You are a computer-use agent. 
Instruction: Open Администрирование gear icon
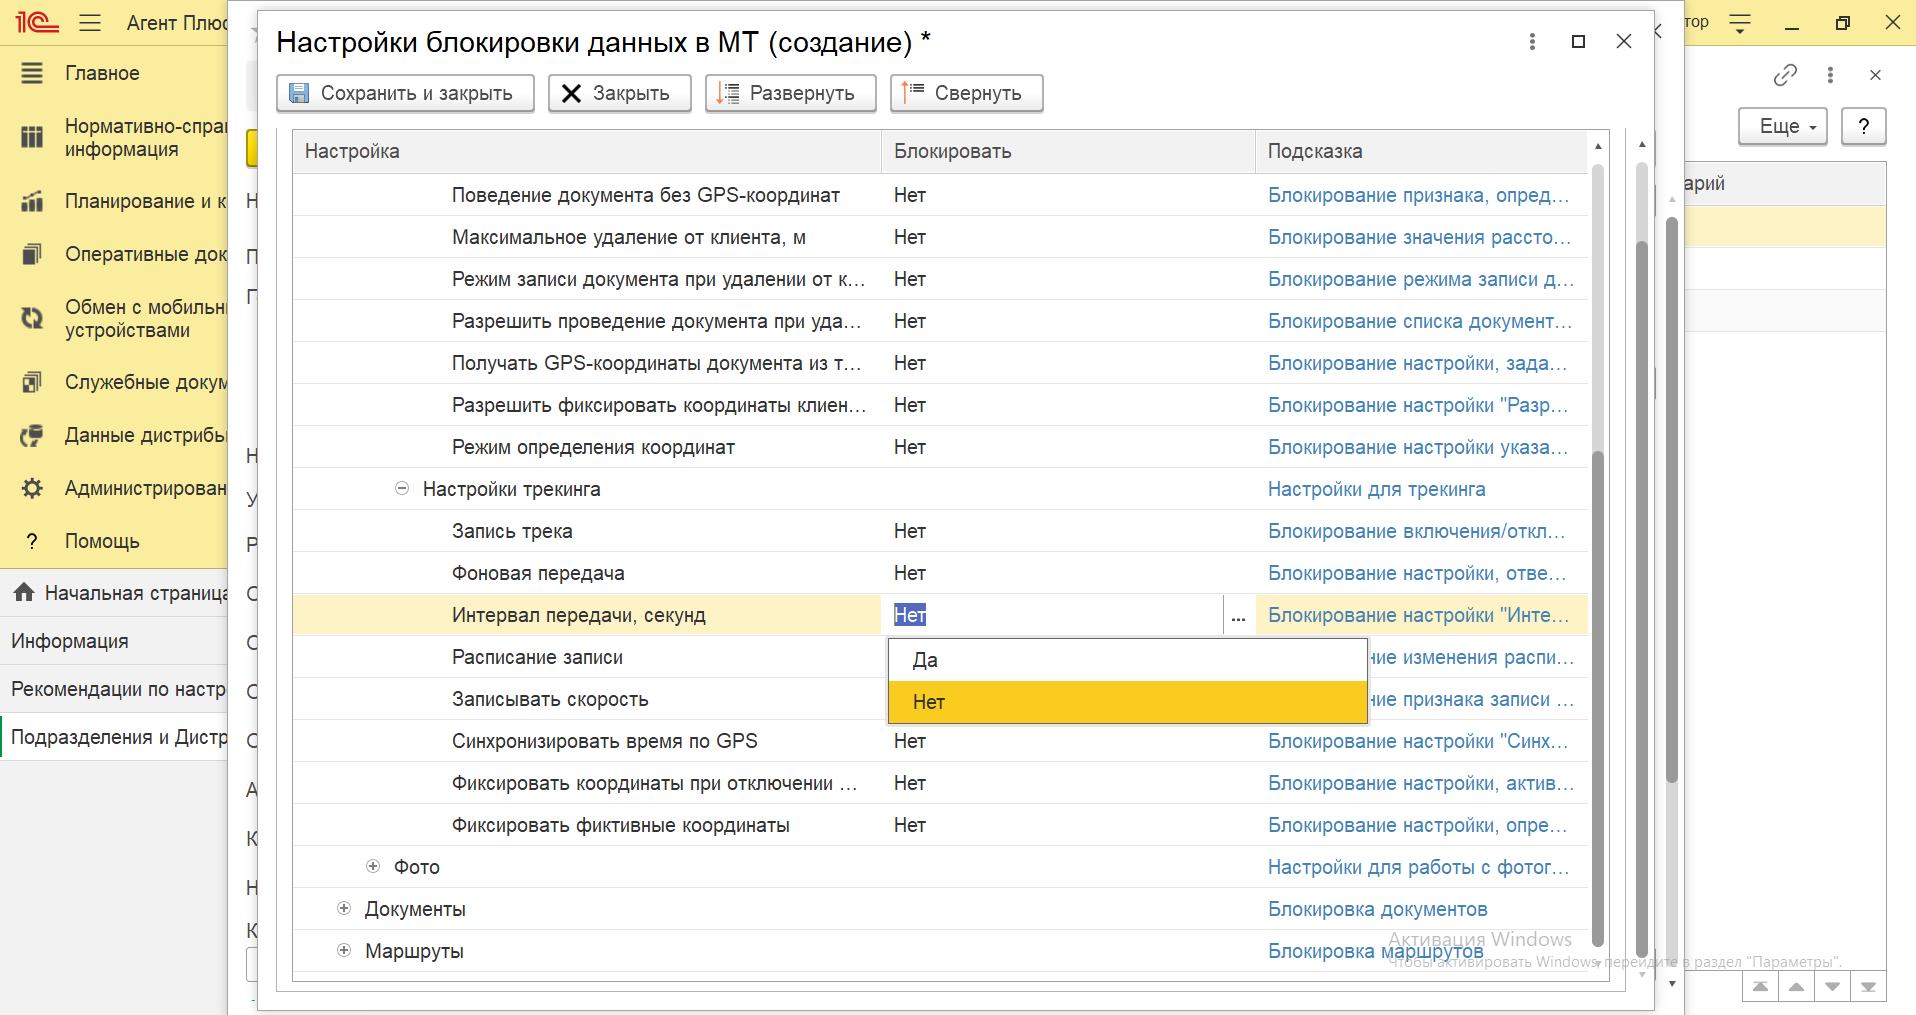(32, 488)
